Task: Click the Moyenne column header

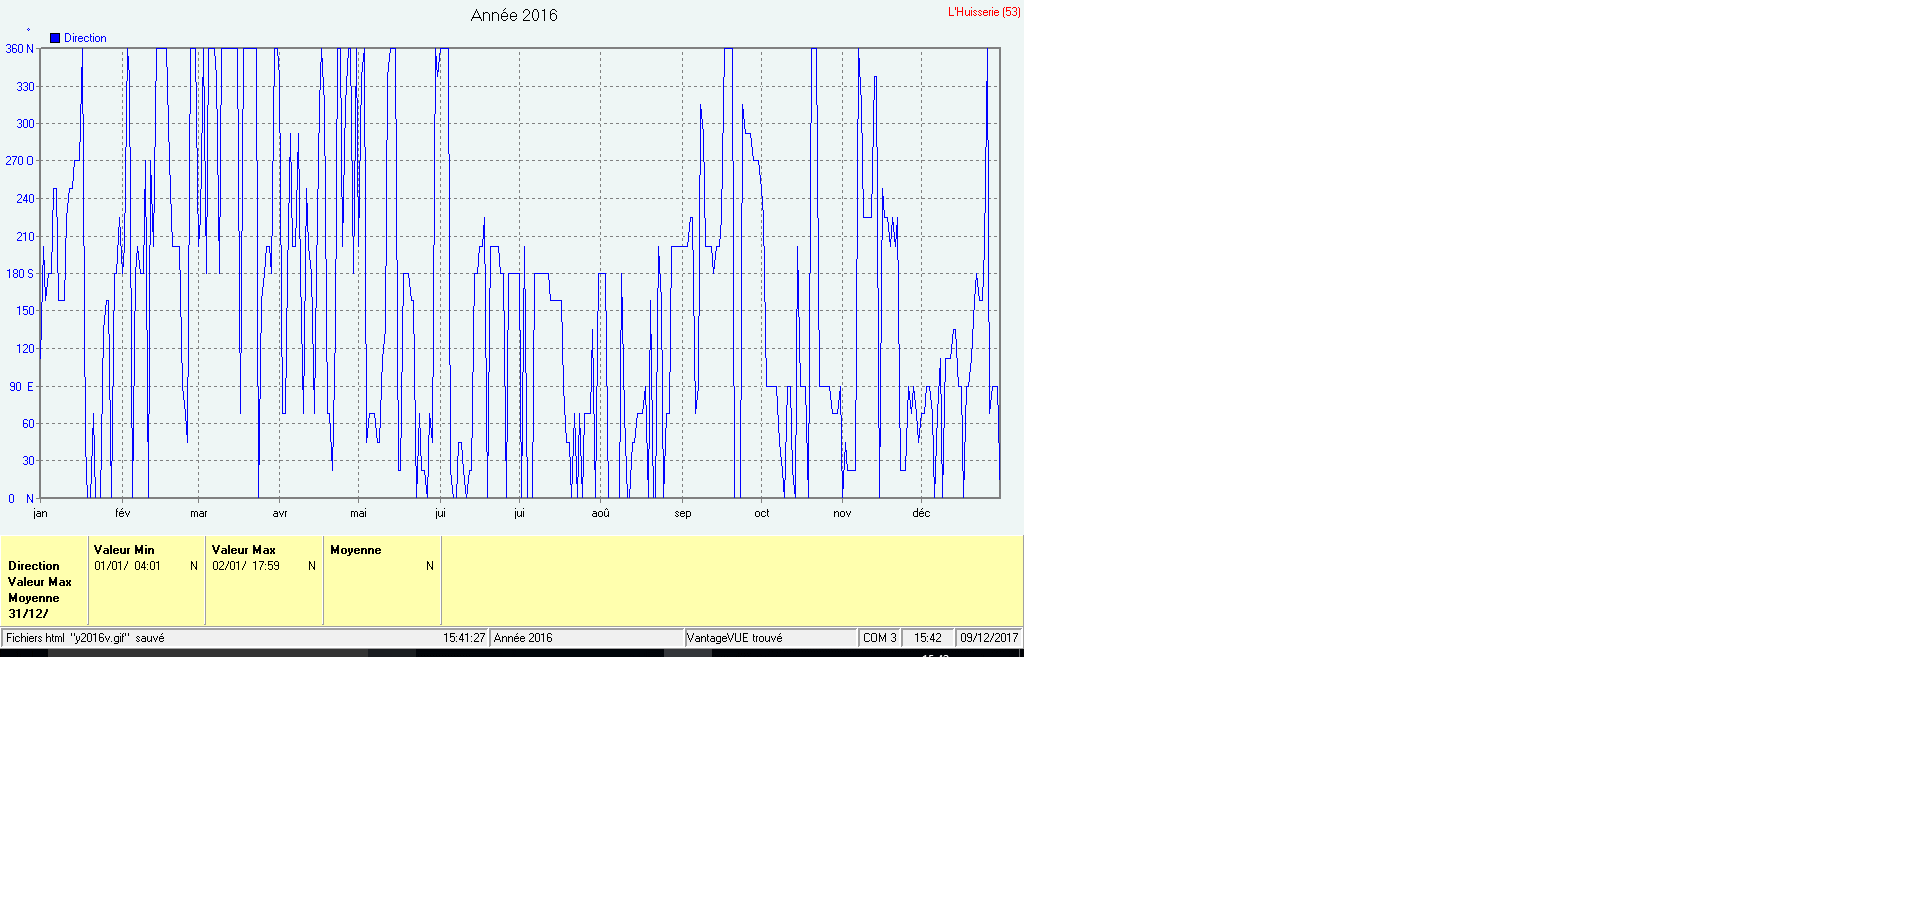Action: (x=356, y=550)
